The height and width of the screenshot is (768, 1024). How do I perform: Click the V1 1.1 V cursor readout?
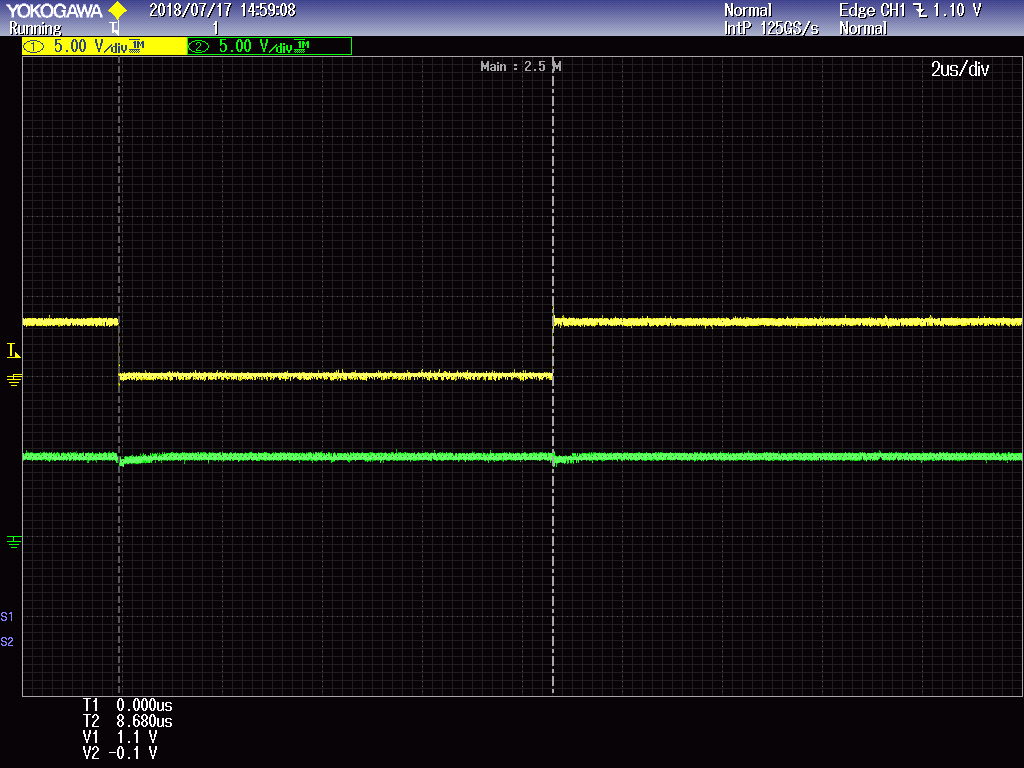[x=119, y=737]
